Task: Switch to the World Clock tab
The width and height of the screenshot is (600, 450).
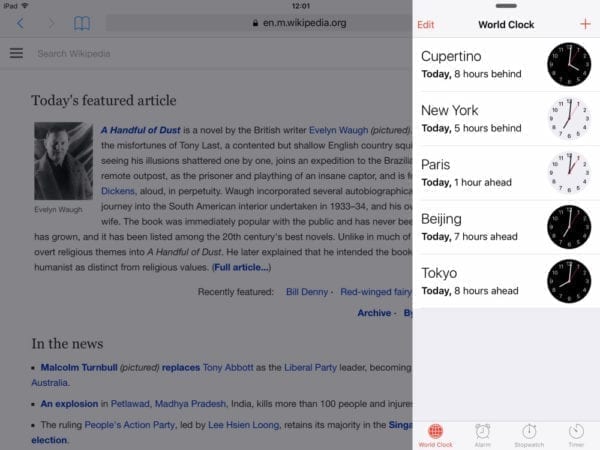Action: [435, 434]
